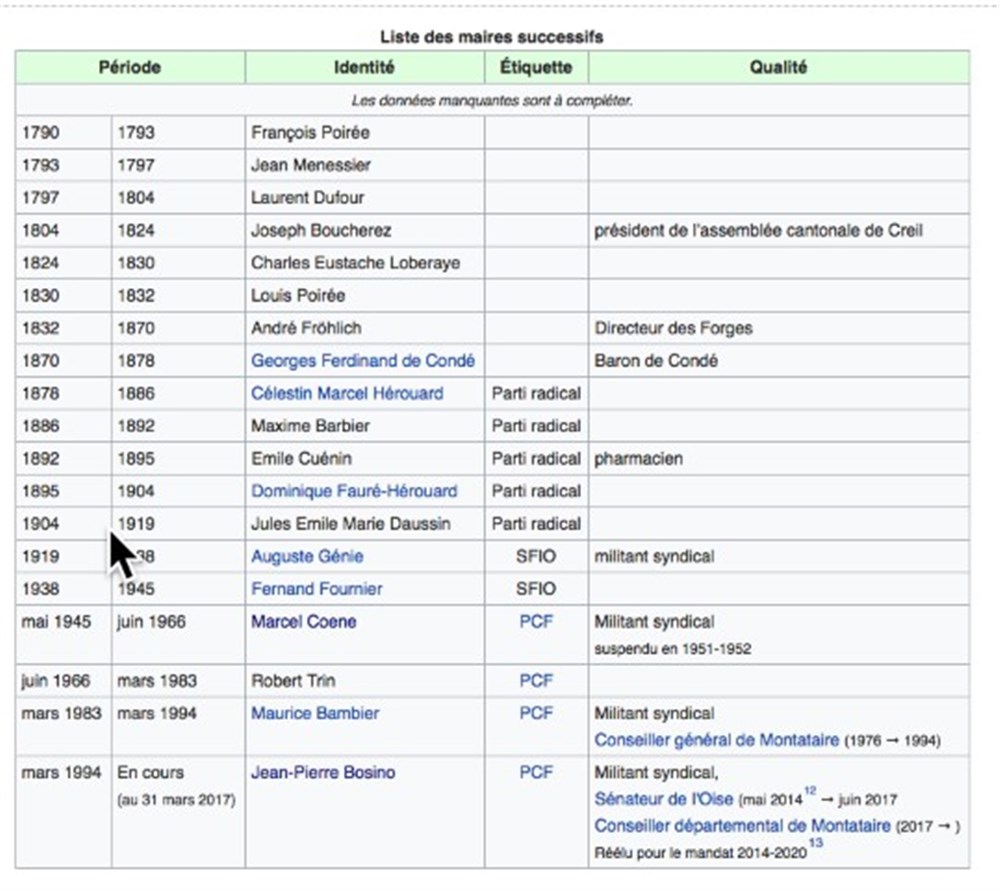Click the Auguste Génie link
1000x890 pixels.
[307, 556]
